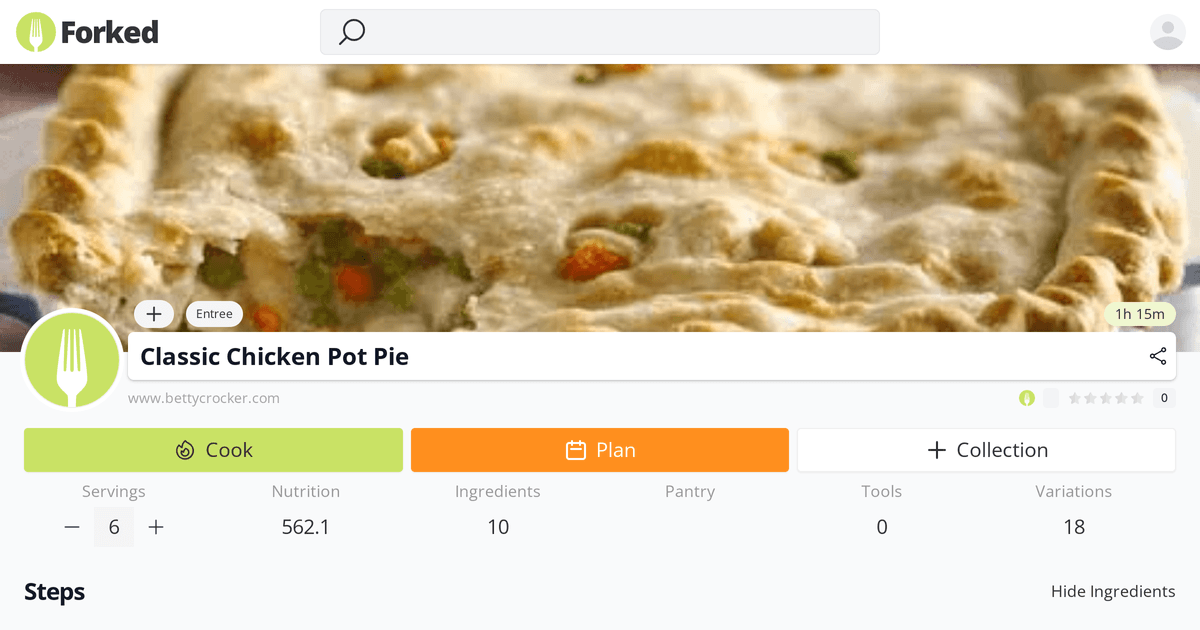Open the www.bettycrocker.com source link
This screenshot has height=630, width=1200.
coord(204,397)
